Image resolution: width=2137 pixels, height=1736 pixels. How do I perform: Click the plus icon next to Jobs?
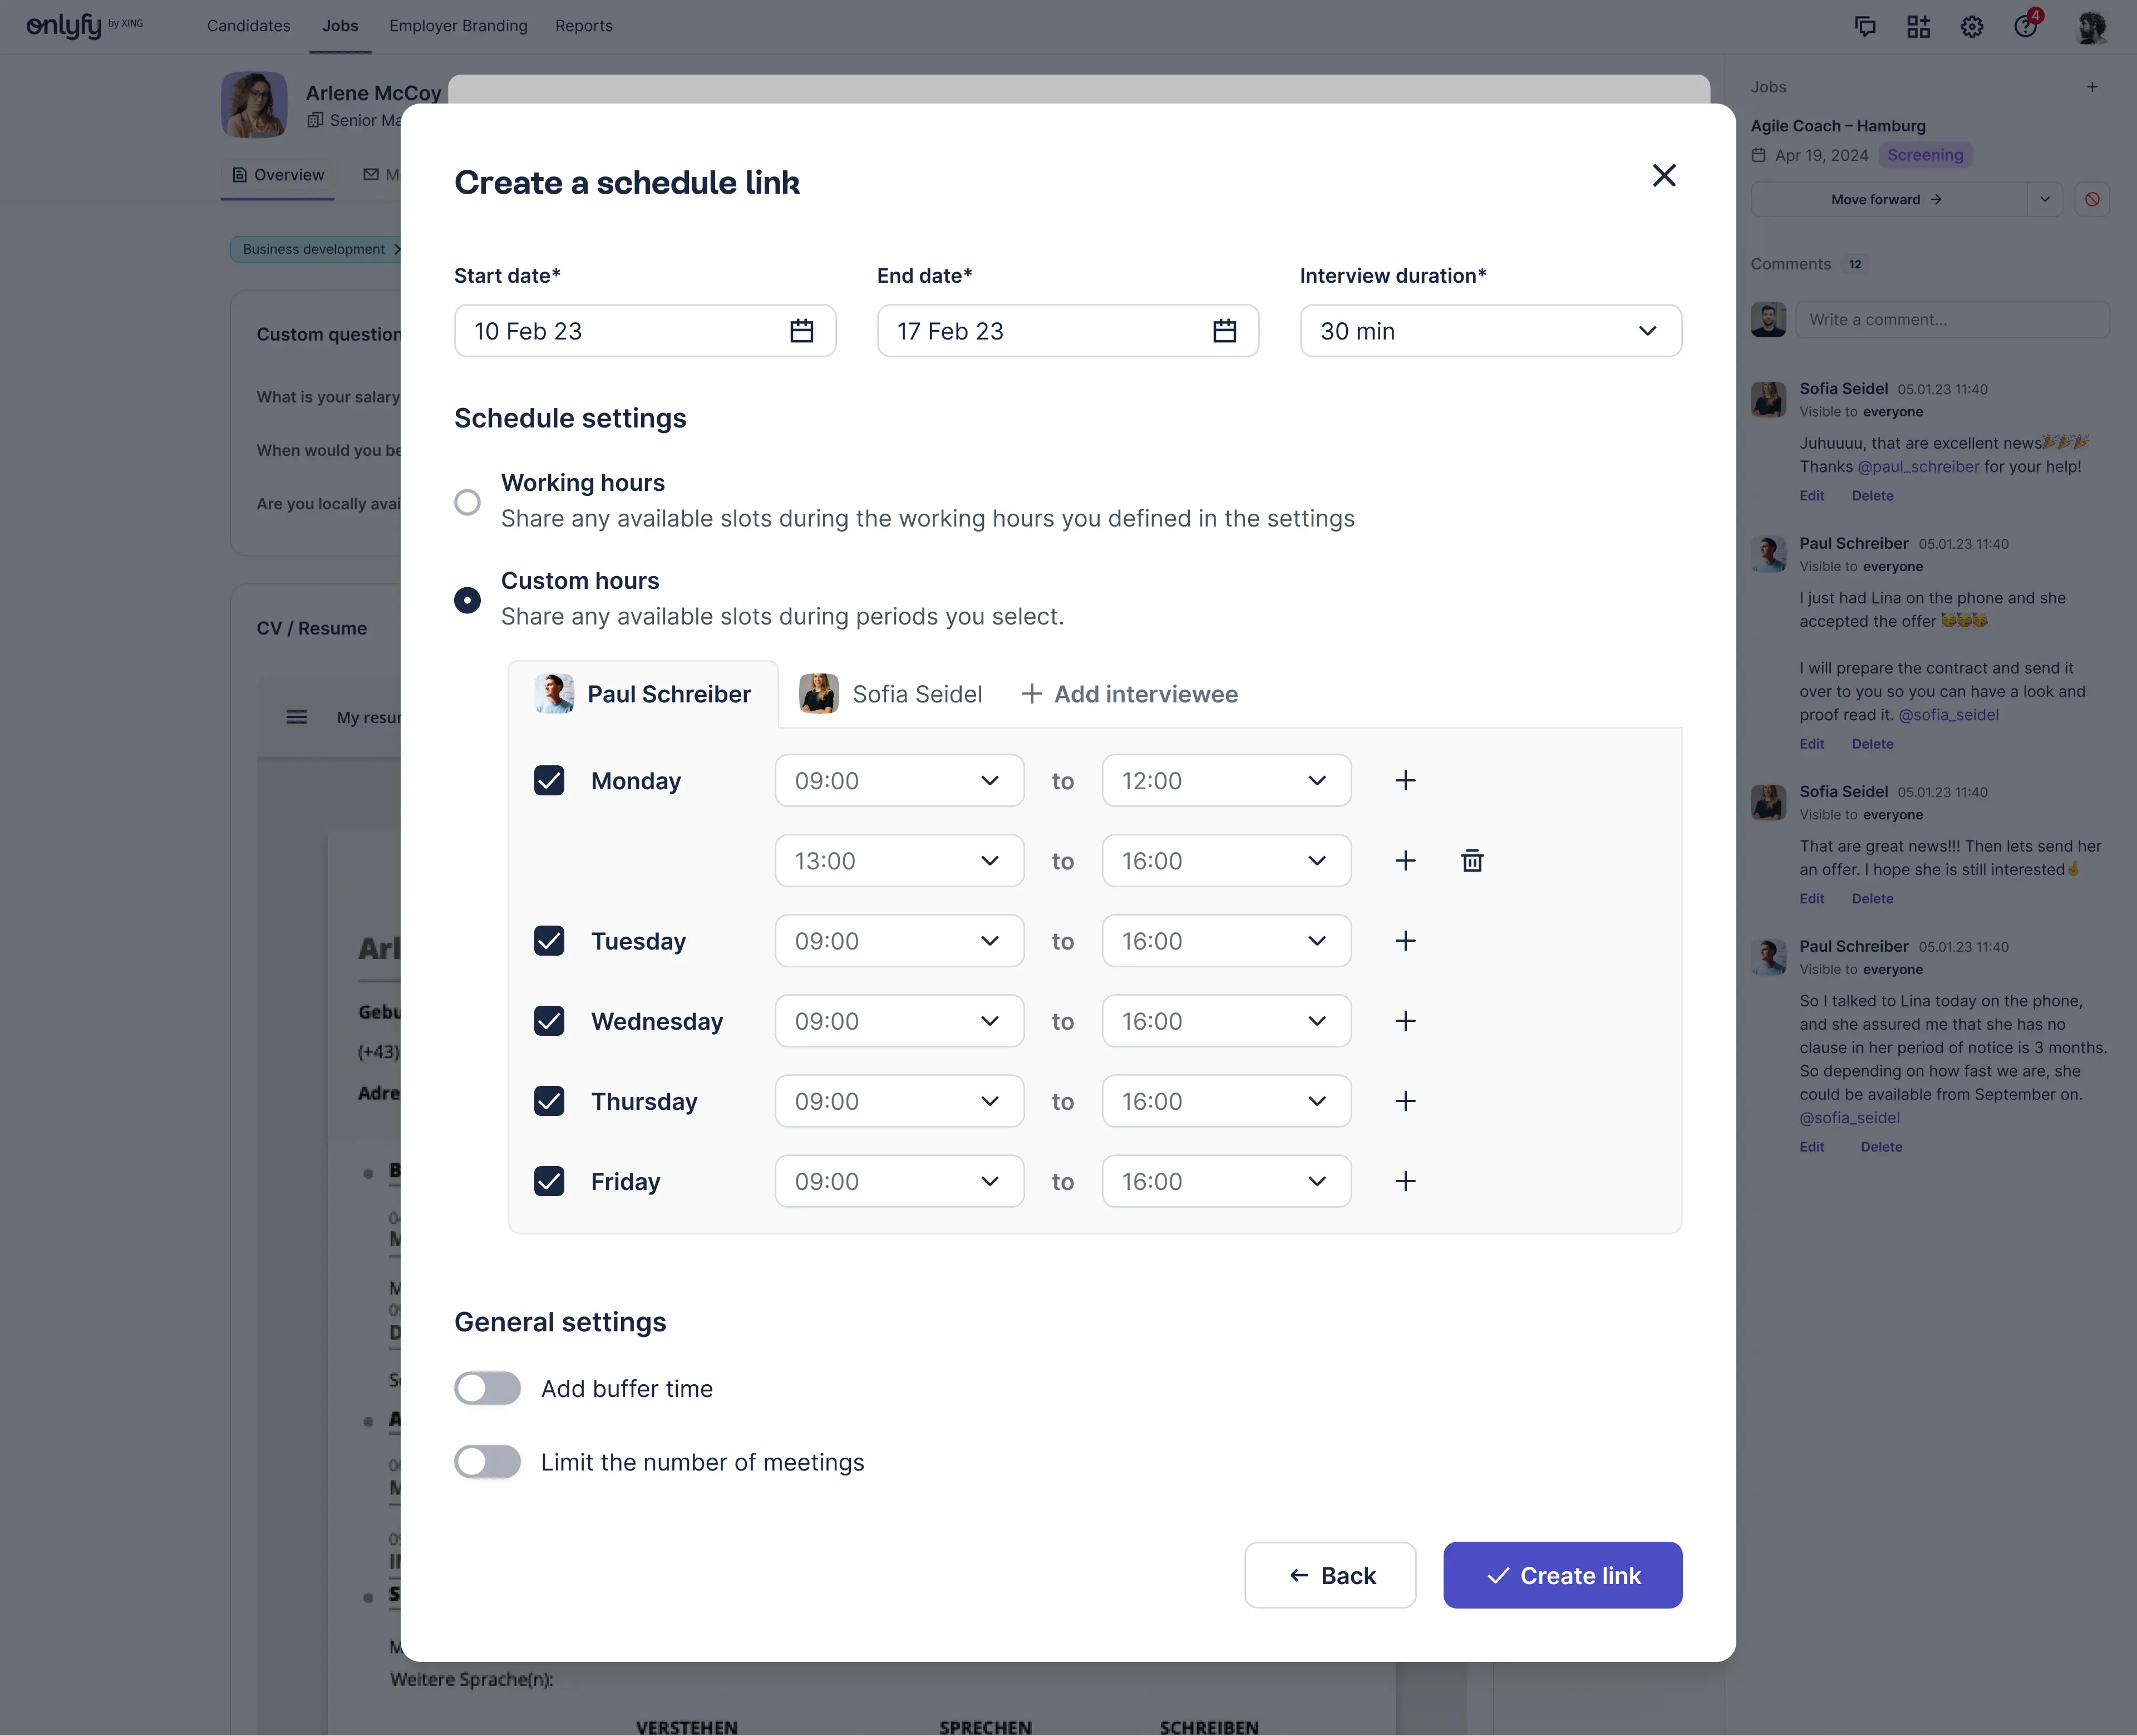2092,87
